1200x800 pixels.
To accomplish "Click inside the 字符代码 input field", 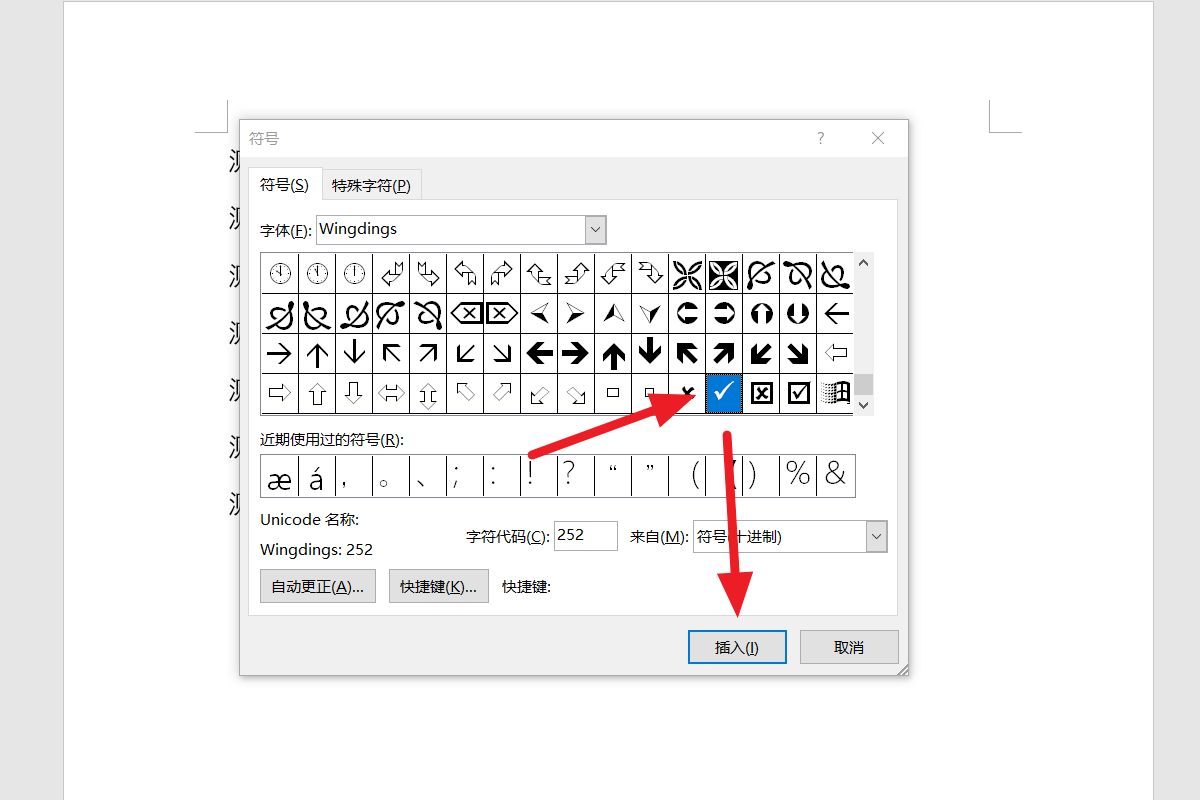I will [x=585, y=535].
